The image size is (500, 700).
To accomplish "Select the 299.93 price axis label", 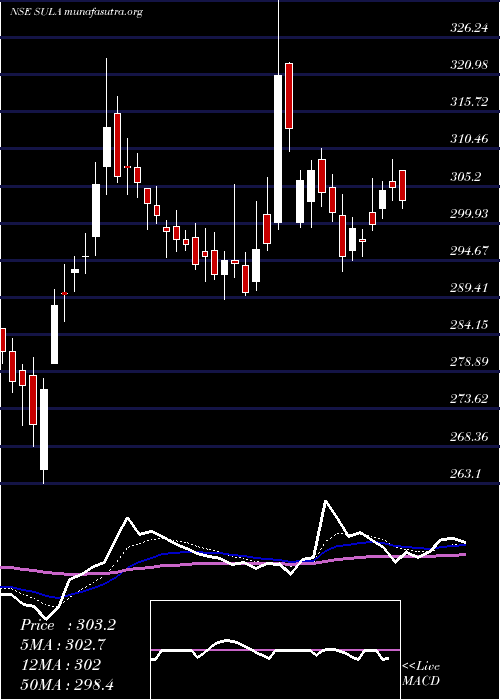I will click(x=469, y=214).
